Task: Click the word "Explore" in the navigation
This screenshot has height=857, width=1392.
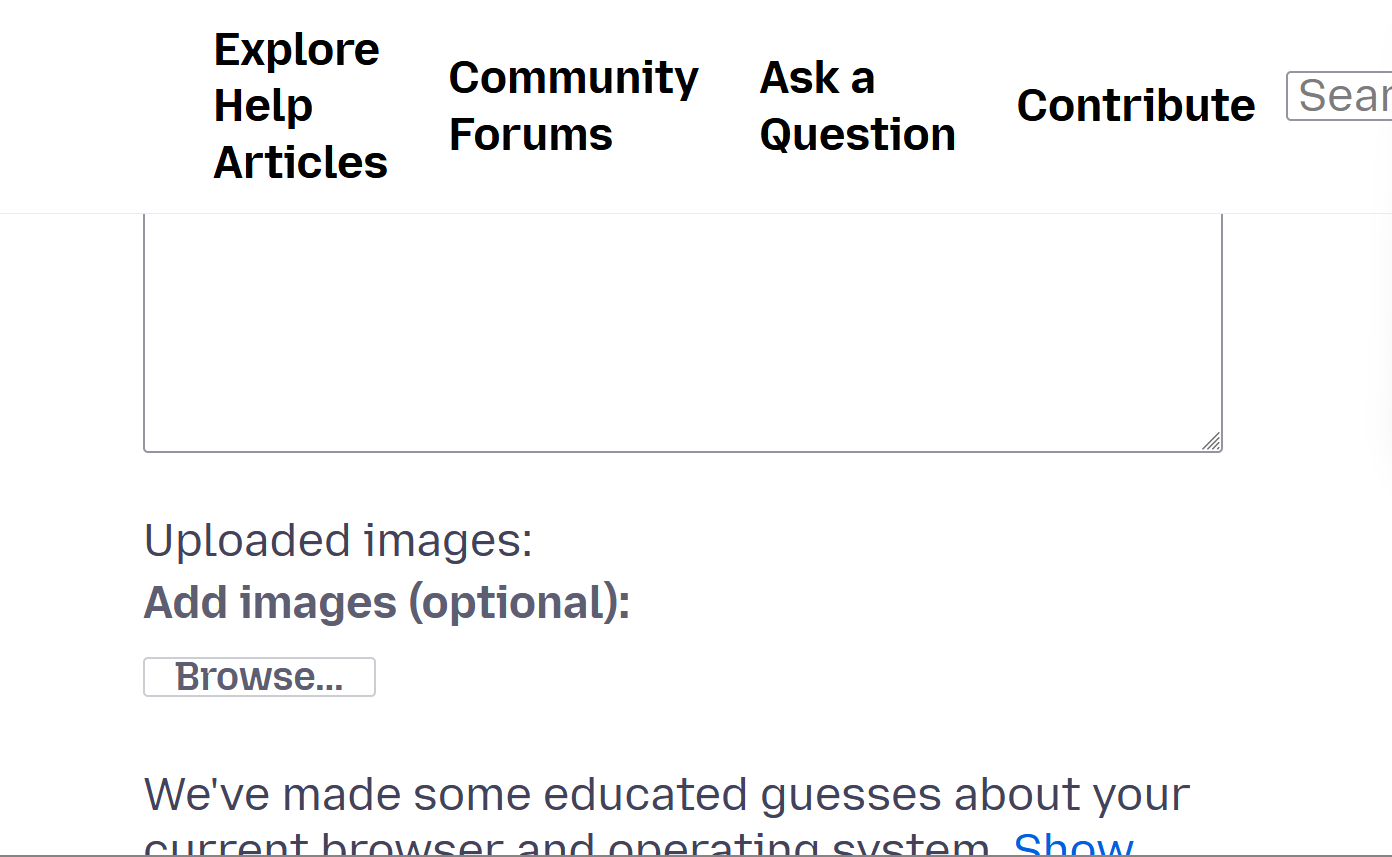Action: 296,49
